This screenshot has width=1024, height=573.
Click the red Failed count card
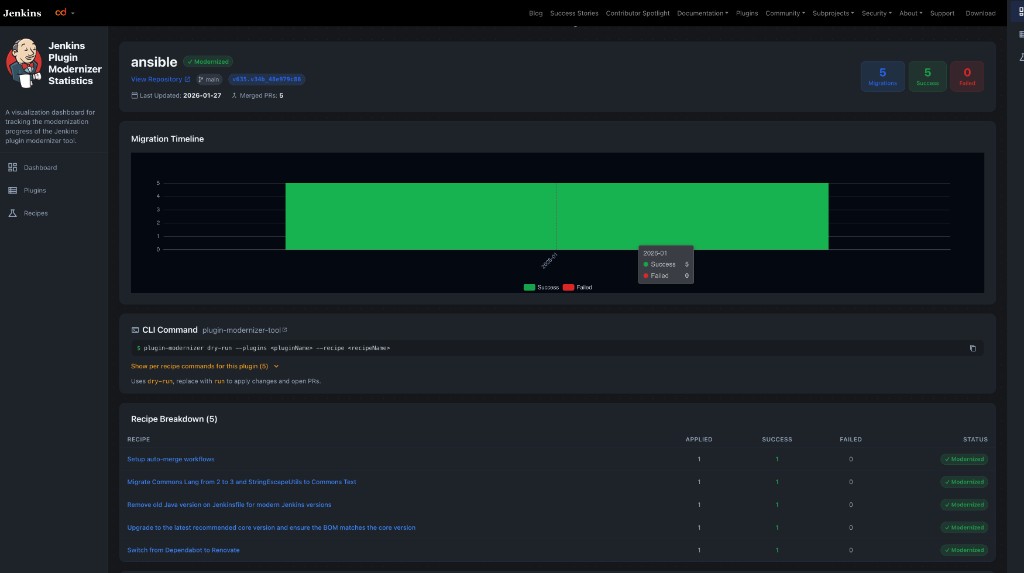967,76
